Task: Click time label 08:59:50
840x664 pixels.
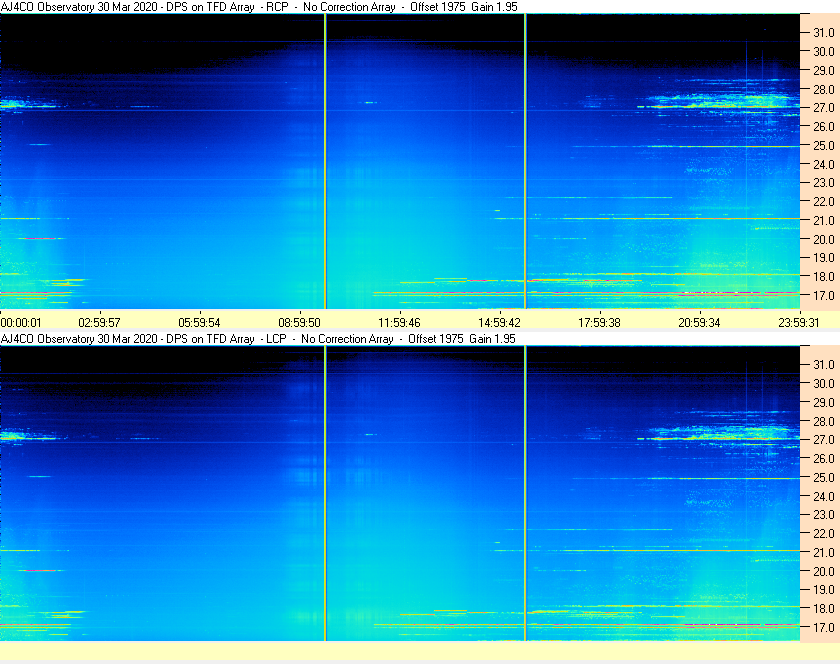Action: (x=299, y=323)
